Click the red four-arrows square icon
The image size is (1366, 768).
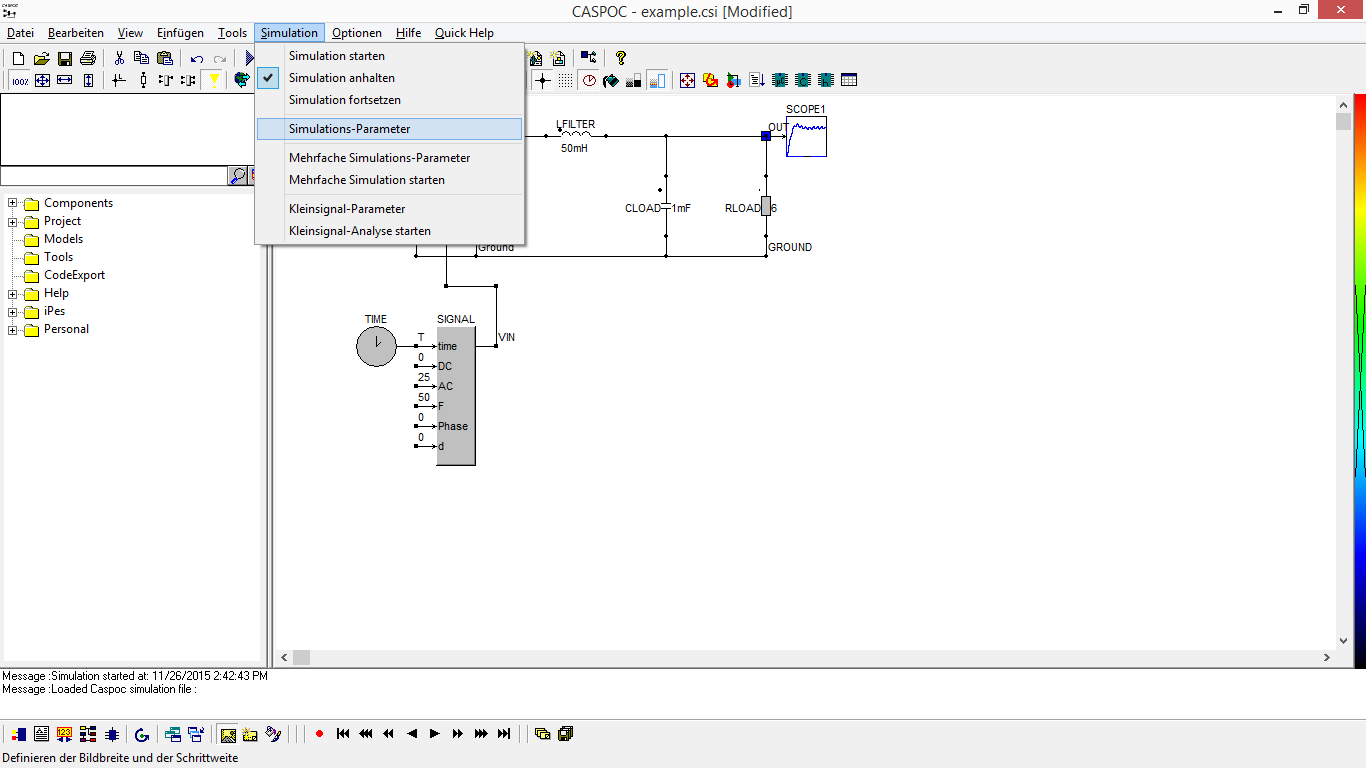point(687,80)
